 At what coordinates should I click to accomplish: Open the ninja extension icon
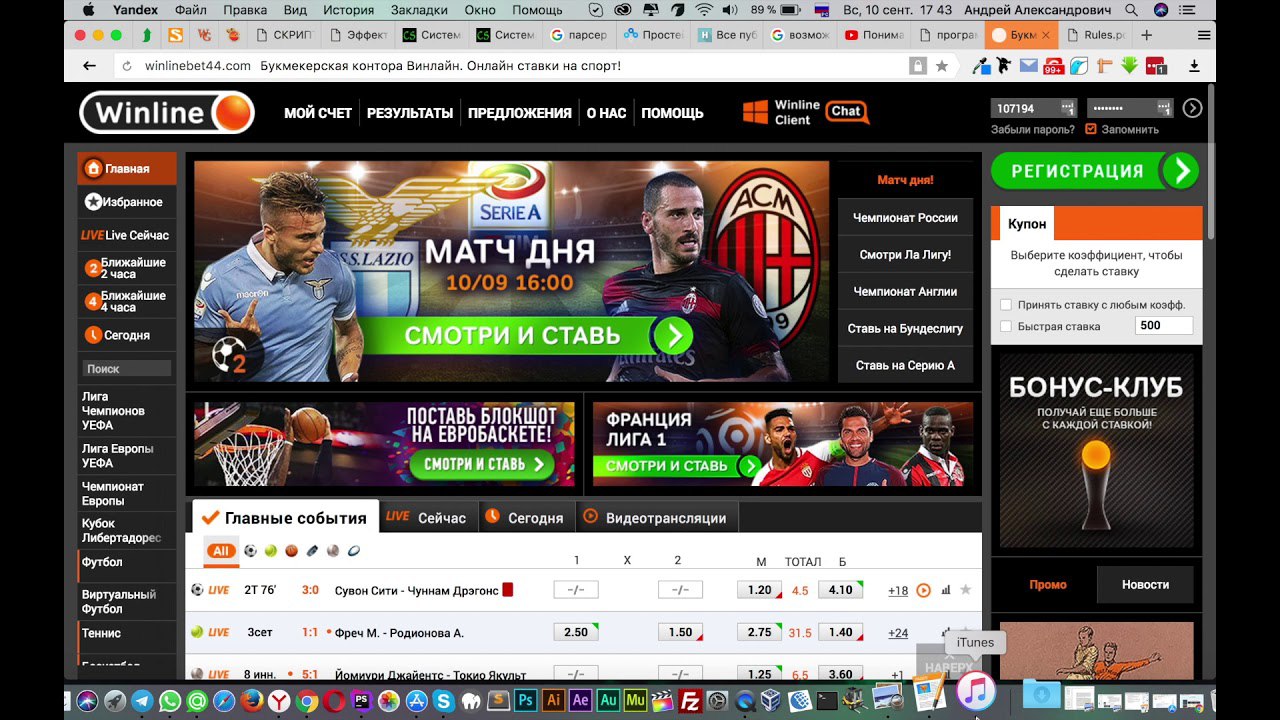pos(1003,66)
